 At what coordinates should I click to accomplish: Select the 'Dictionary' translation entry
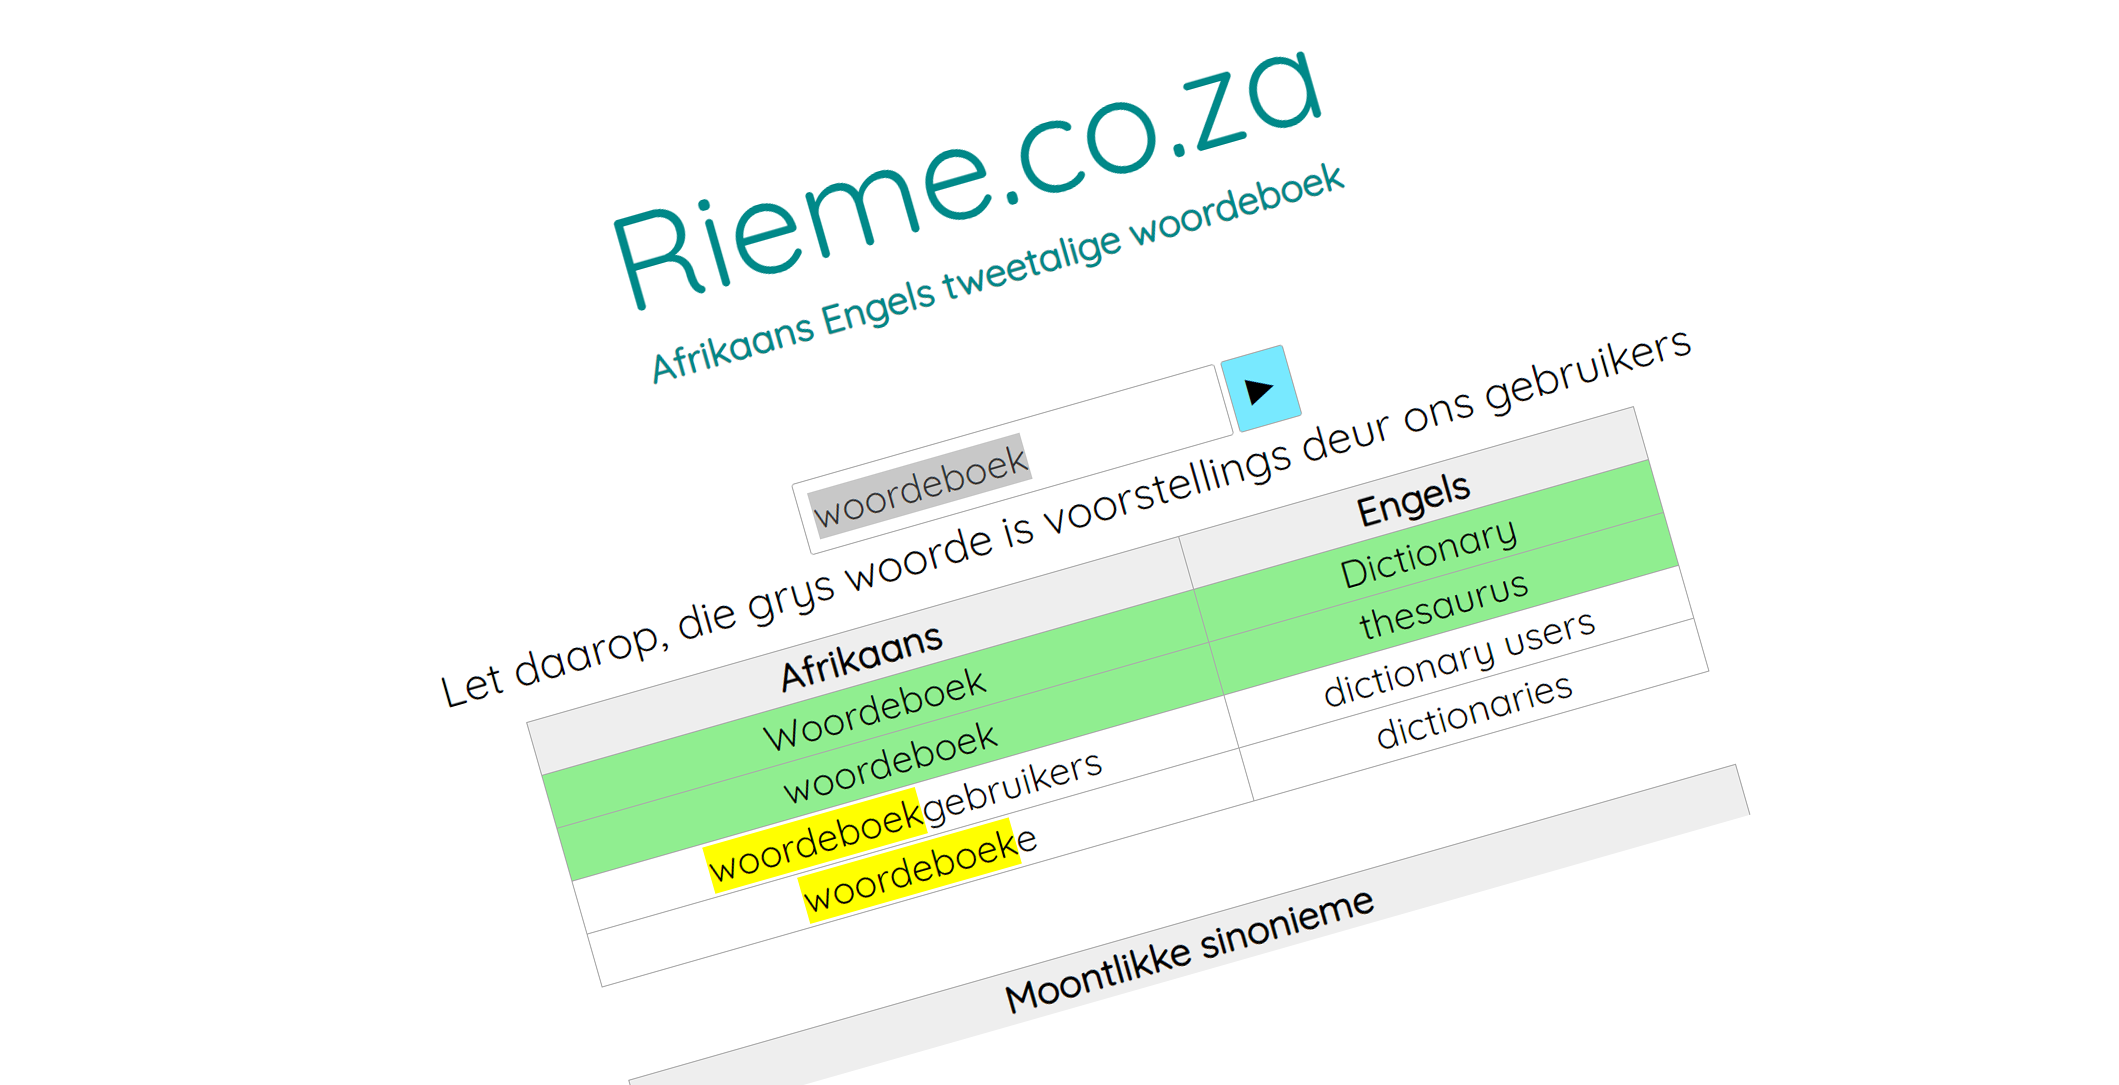pyautogui.click(x=1428, y=553)
